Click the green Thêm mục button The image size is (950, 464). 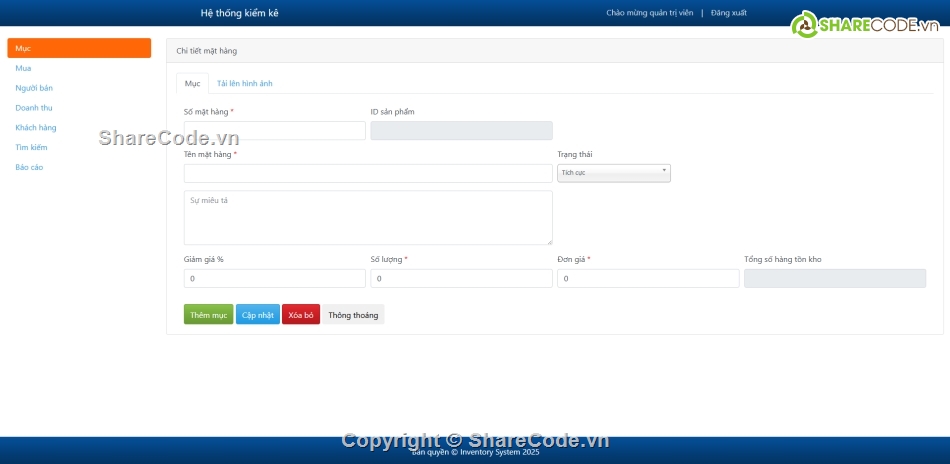tap(208, 315)
